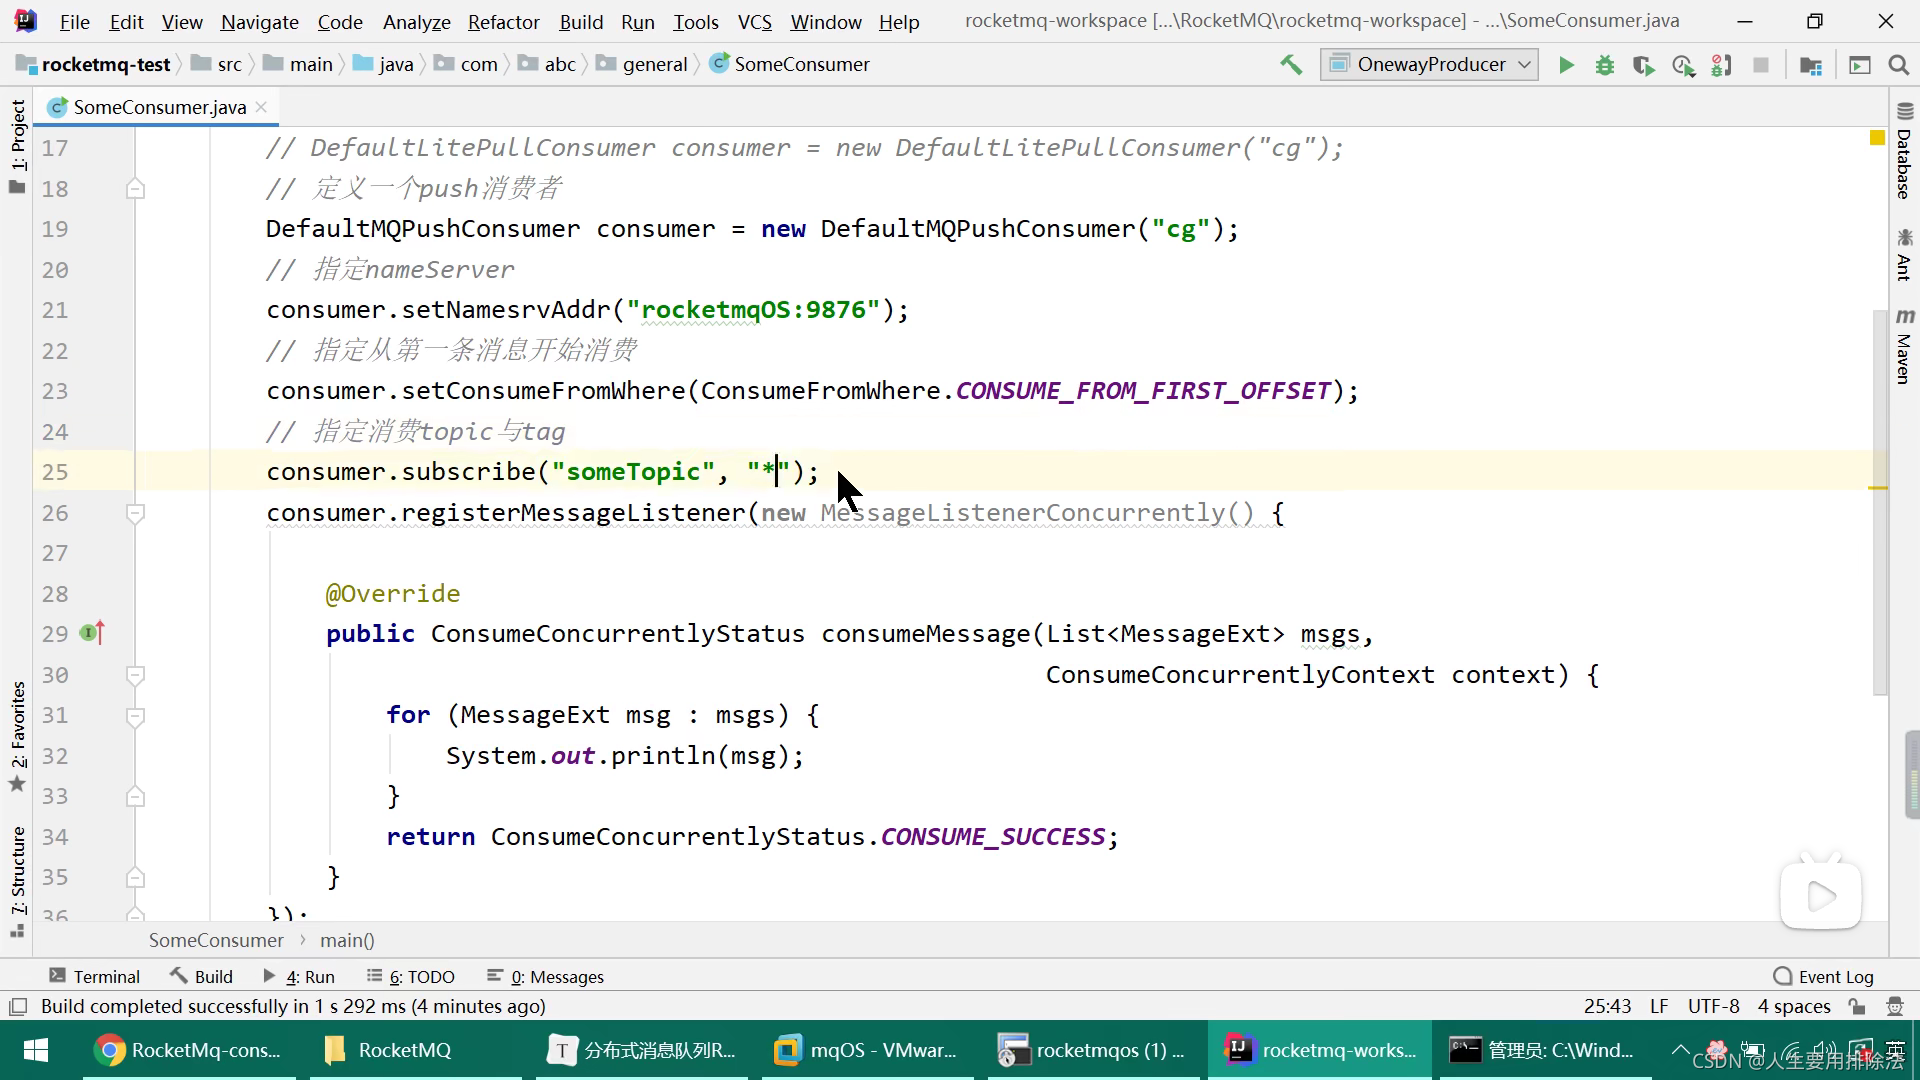Click the inspector hector icon in status bar
Viewport: 1920px width, 1080px height.
1894,1006
